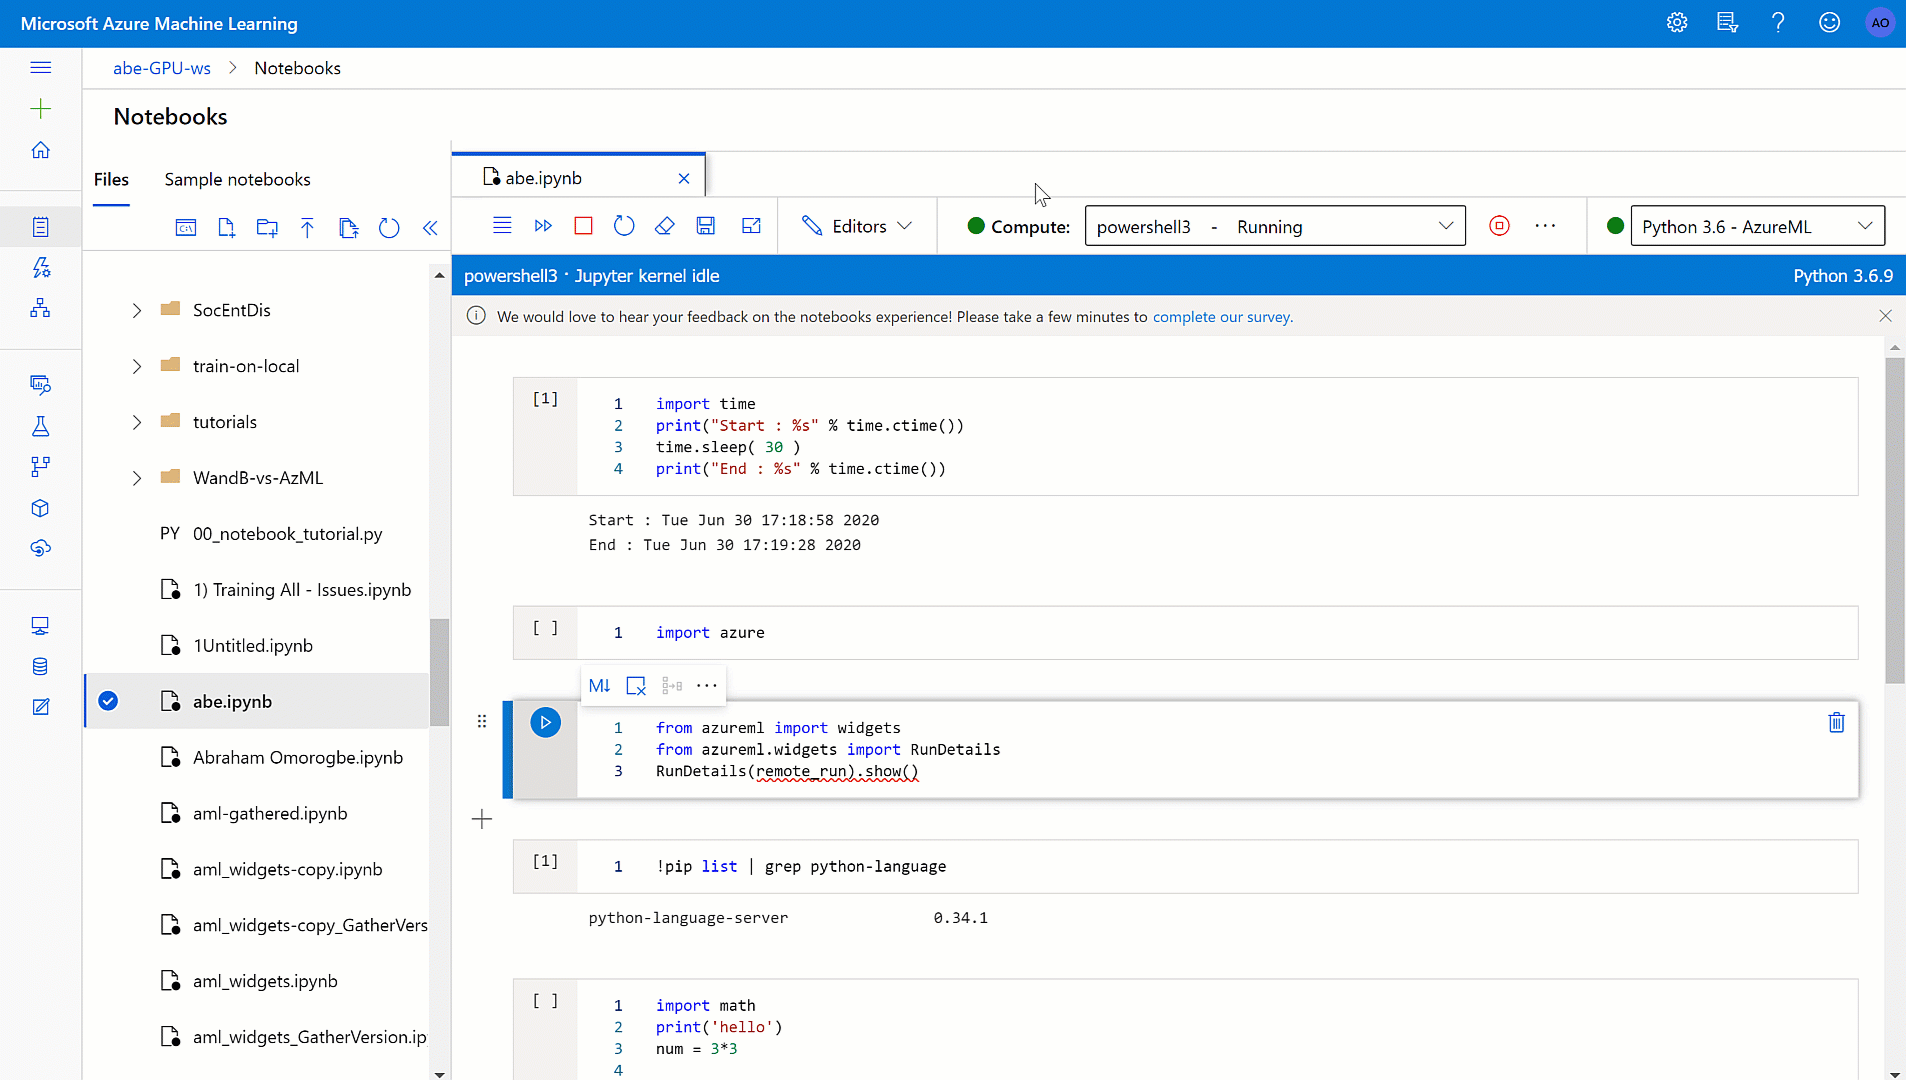The height and width of the screenshot is (1080, 1906).
Task: Open aml-gathered.ipynb file
Action: [x=270, y=814]
